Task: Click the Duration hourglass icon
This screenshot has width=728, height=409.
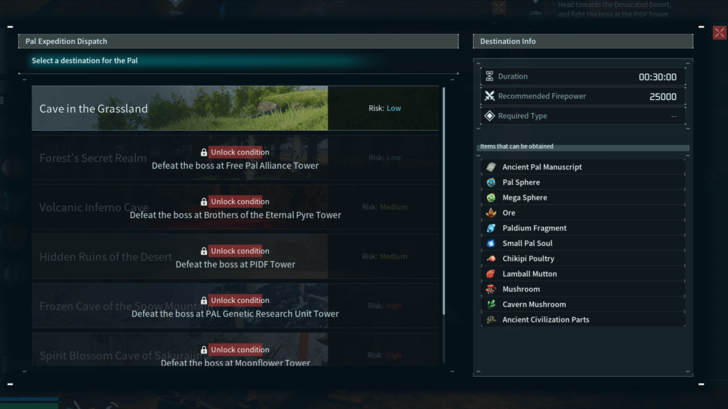Action: point(489,76)
